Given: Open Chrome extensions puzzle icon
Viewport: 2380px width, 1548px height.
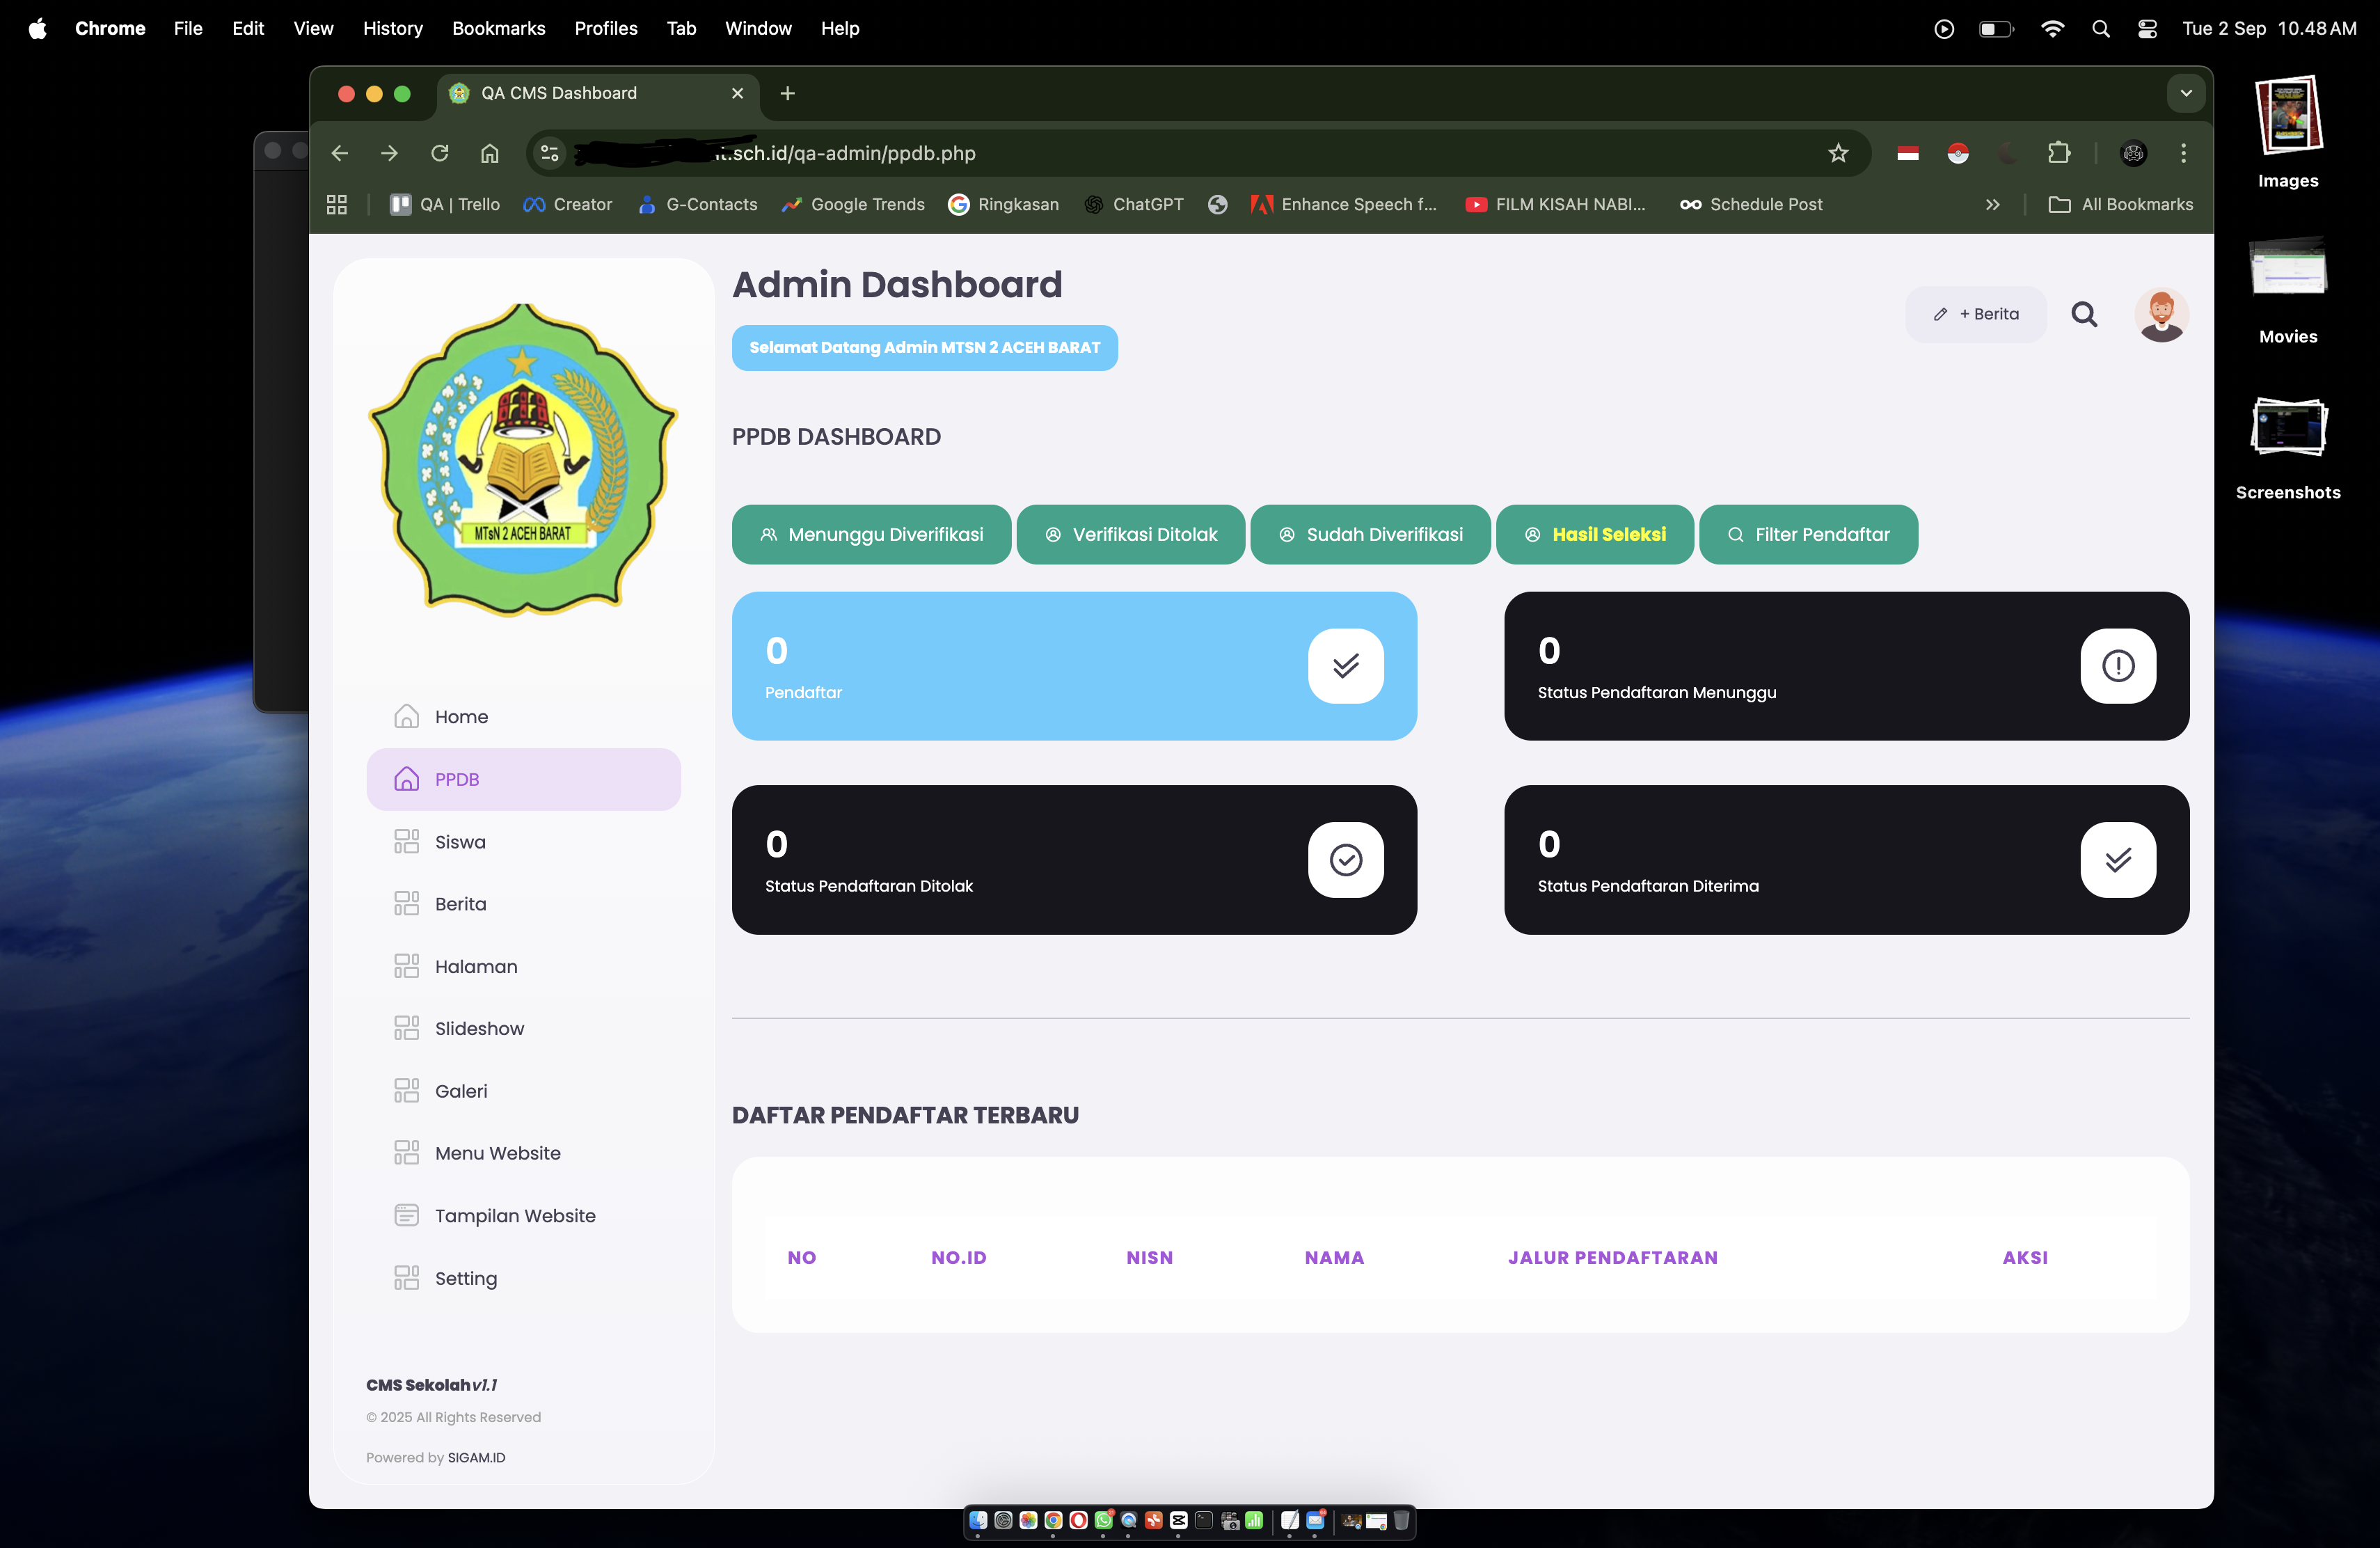Looking at the screenshot, I should click(2058, 153).
